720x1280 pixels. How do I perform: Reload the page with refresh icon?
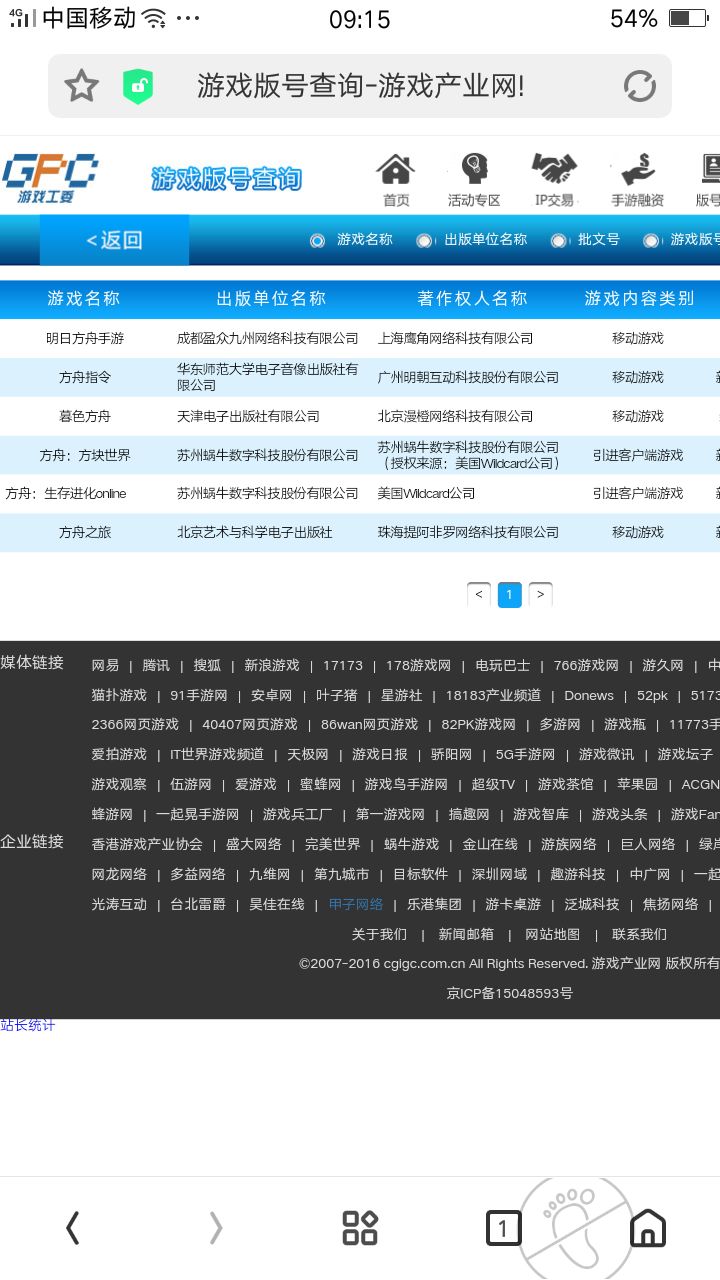(x=640, y=86)
